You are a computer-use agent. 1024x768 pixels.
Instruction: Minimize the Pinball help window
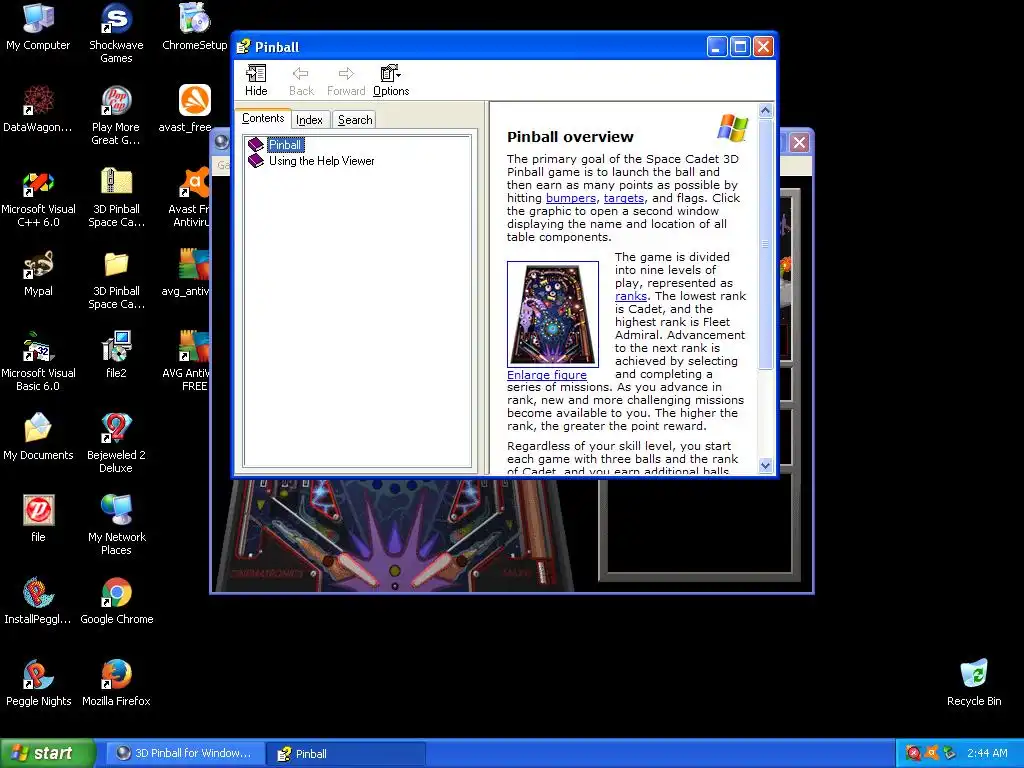pyautogui.click(x=716, y=47)
